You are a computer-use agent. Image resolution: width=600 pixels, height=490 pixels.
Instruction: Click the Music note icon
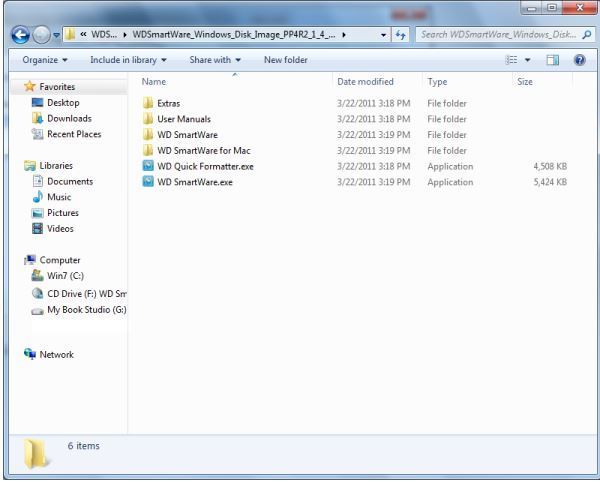(x=38, y=197)
